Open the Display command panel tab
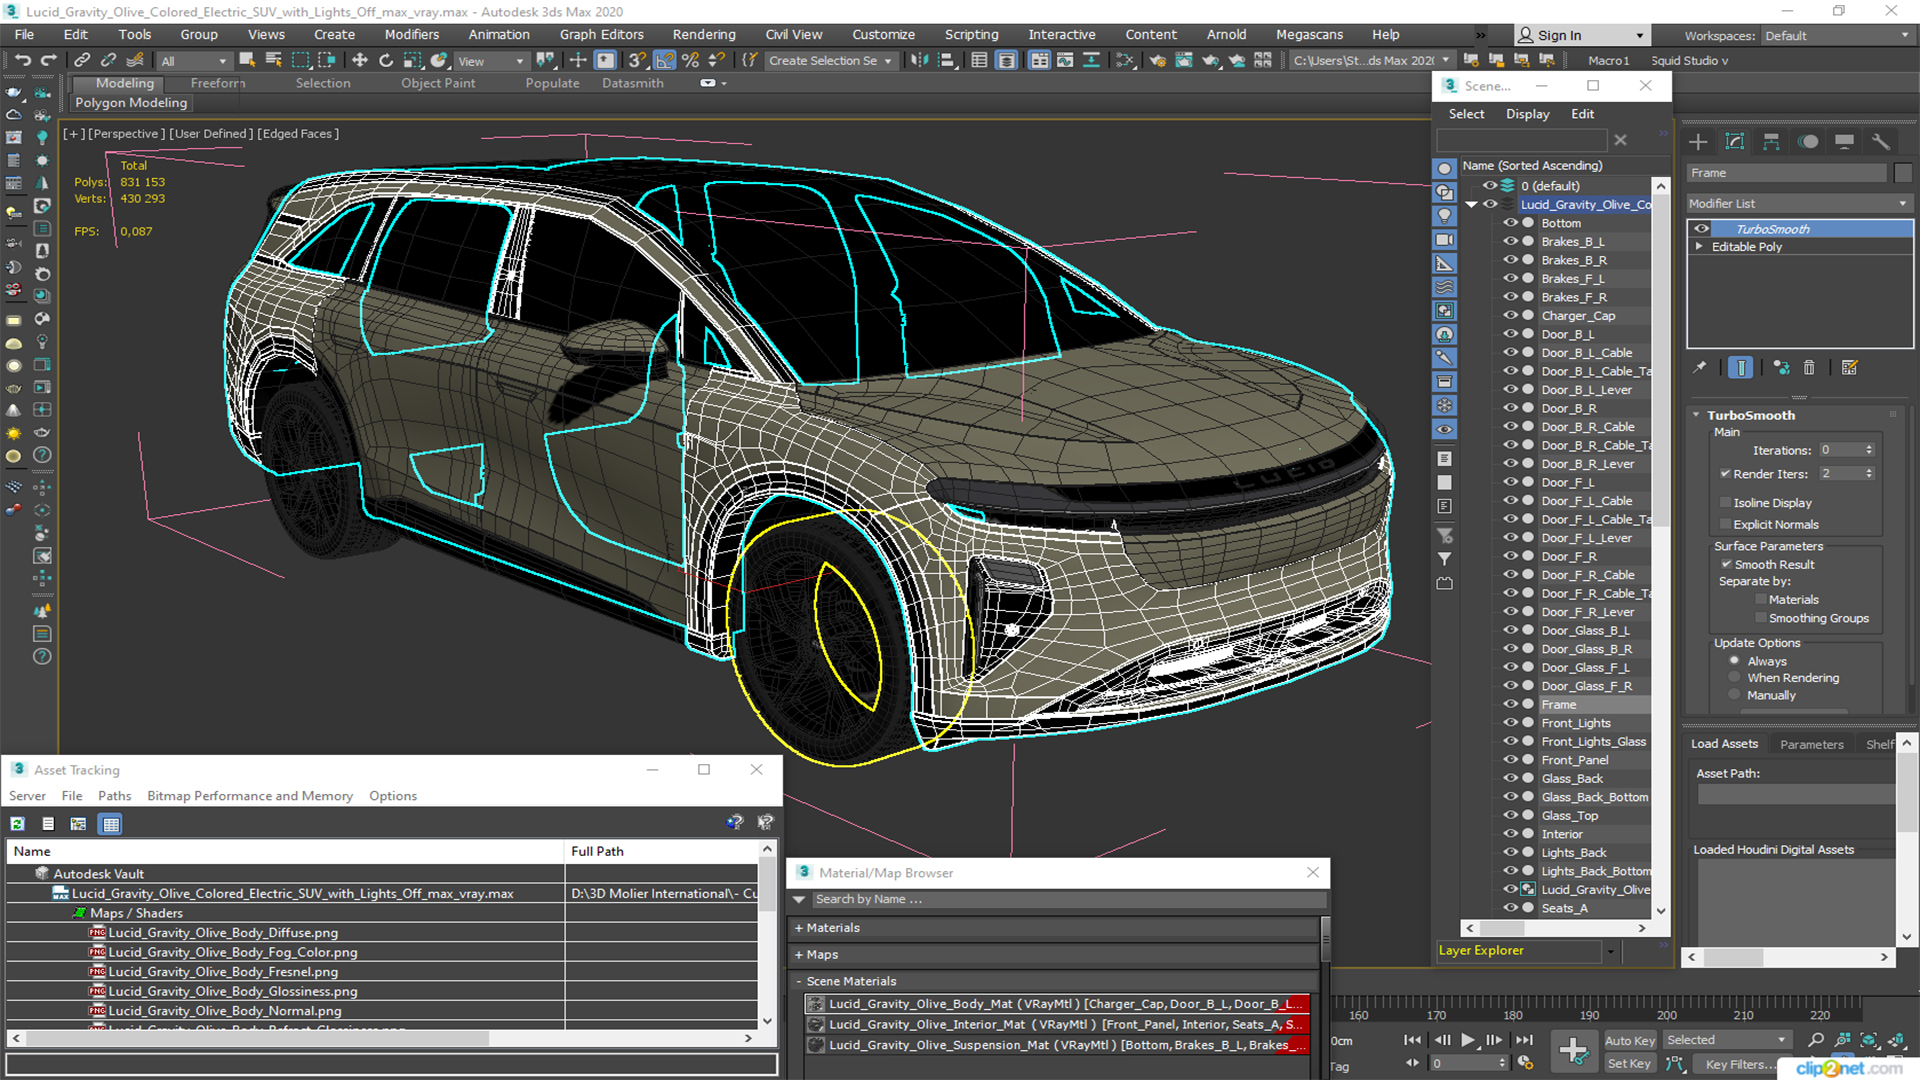The height and width of the screenshot is (1080, 1920). (1845, 142)
